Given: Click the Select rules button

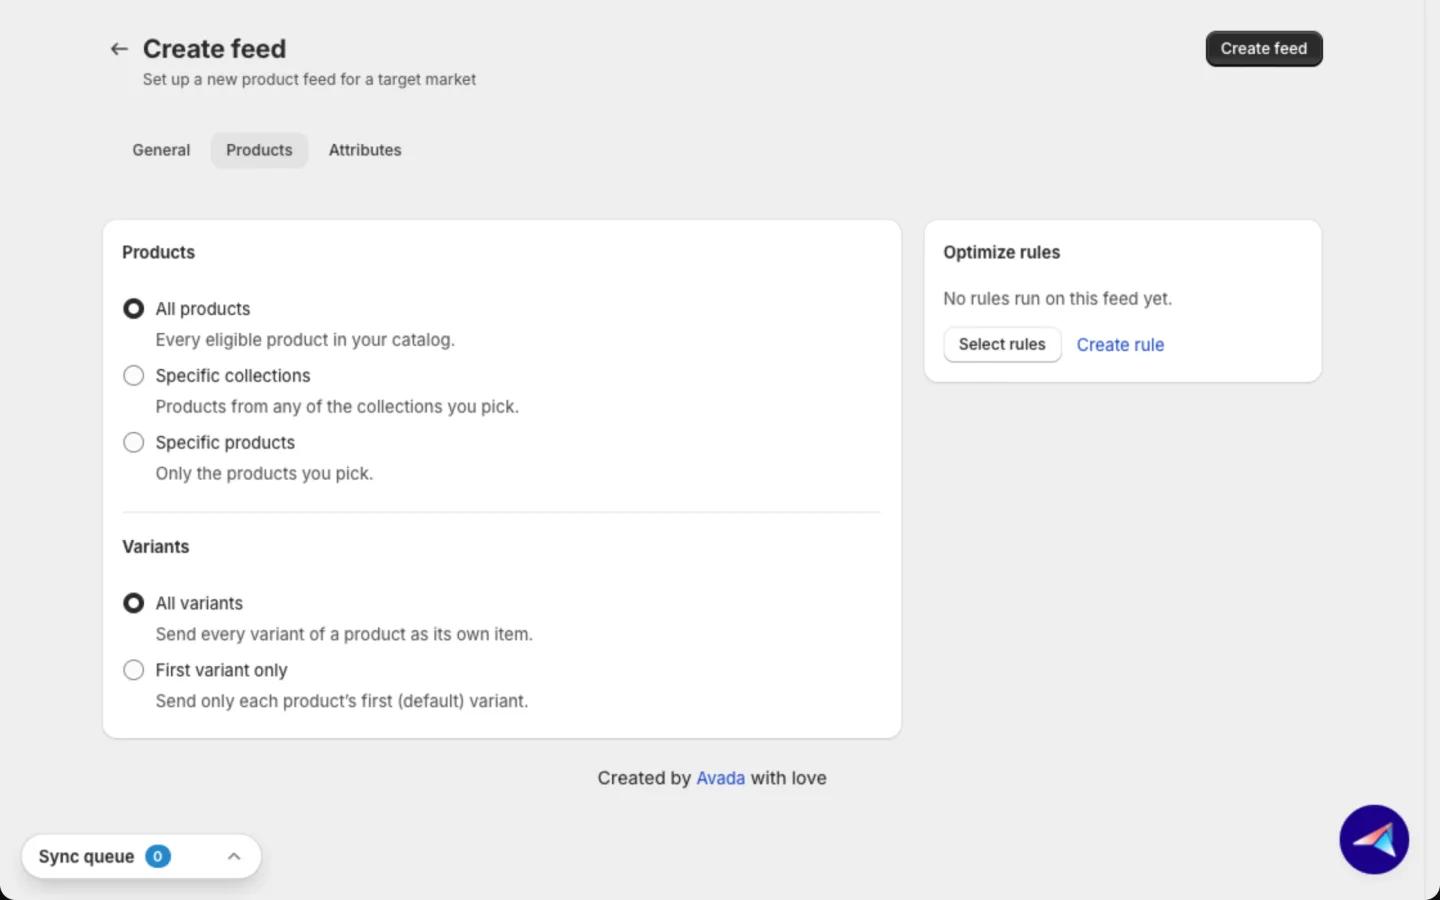Looking at the screenshot, I should [x=1002, y=344].
